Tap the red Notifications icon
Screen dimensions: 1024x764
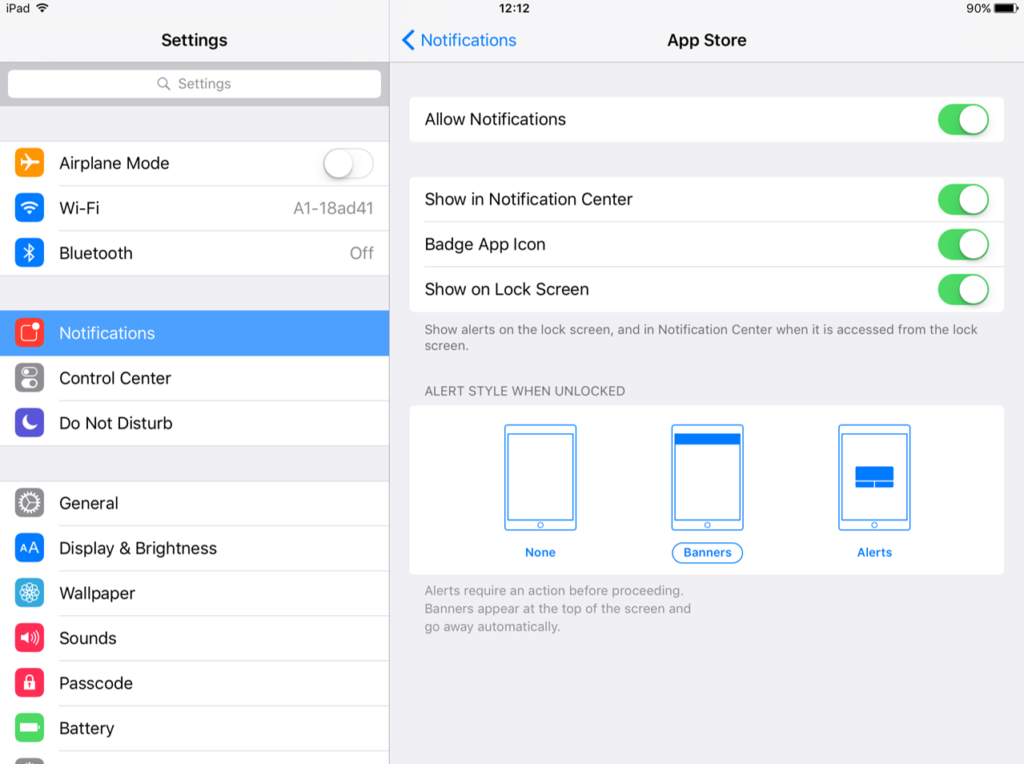[x=29, y=333]
